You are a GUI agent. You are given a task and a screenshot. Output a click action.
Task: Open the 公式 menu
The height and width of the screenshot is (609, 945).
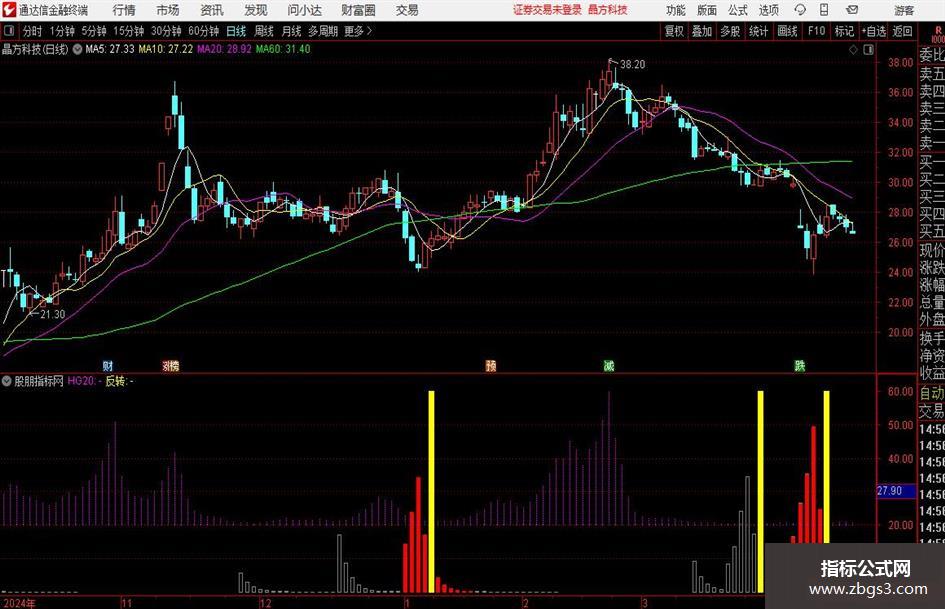737,10
